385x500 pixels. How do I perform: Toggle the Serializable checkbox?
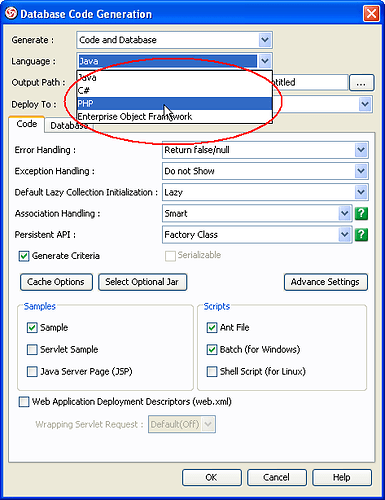[170, 256]
